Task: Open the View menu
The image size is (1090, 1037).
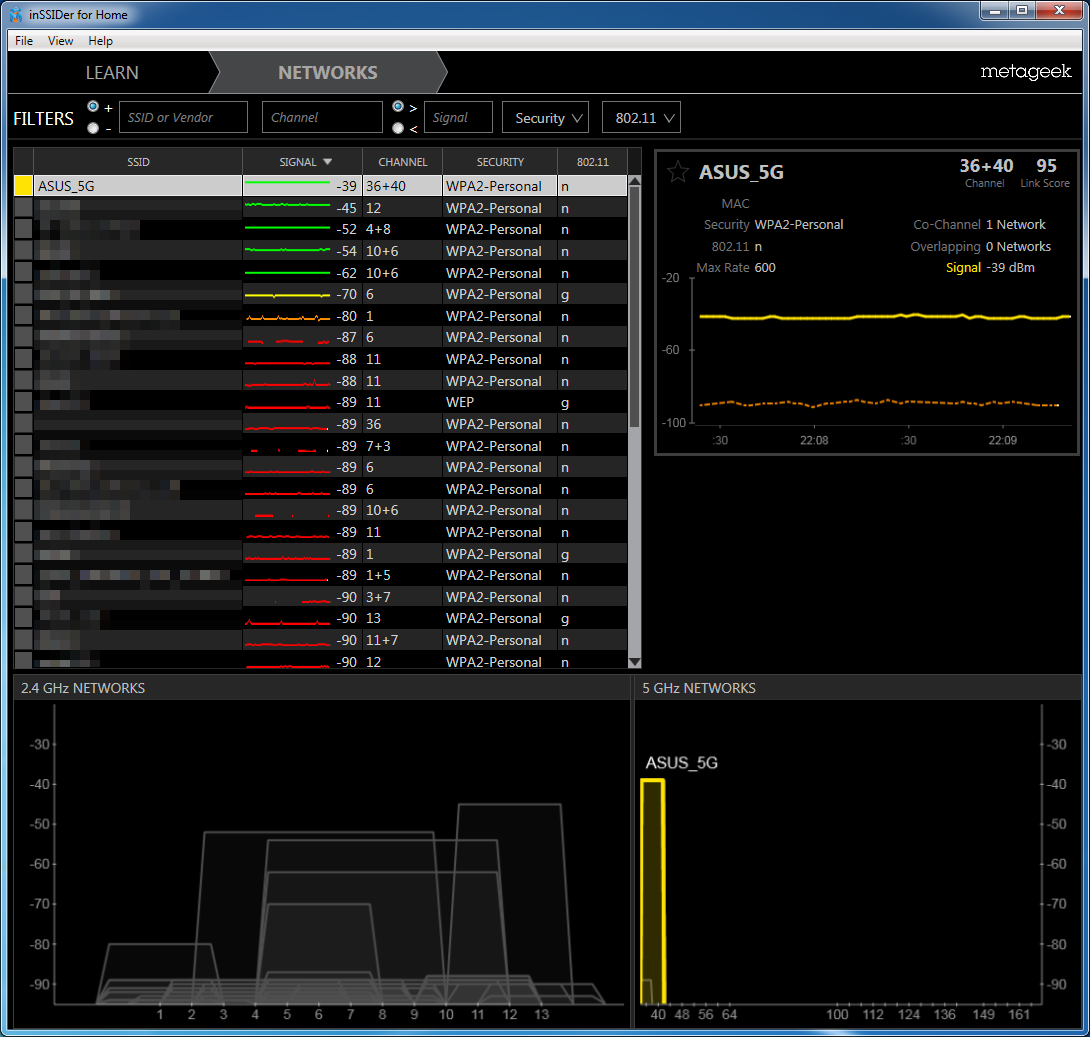Action: pos(60,41)
